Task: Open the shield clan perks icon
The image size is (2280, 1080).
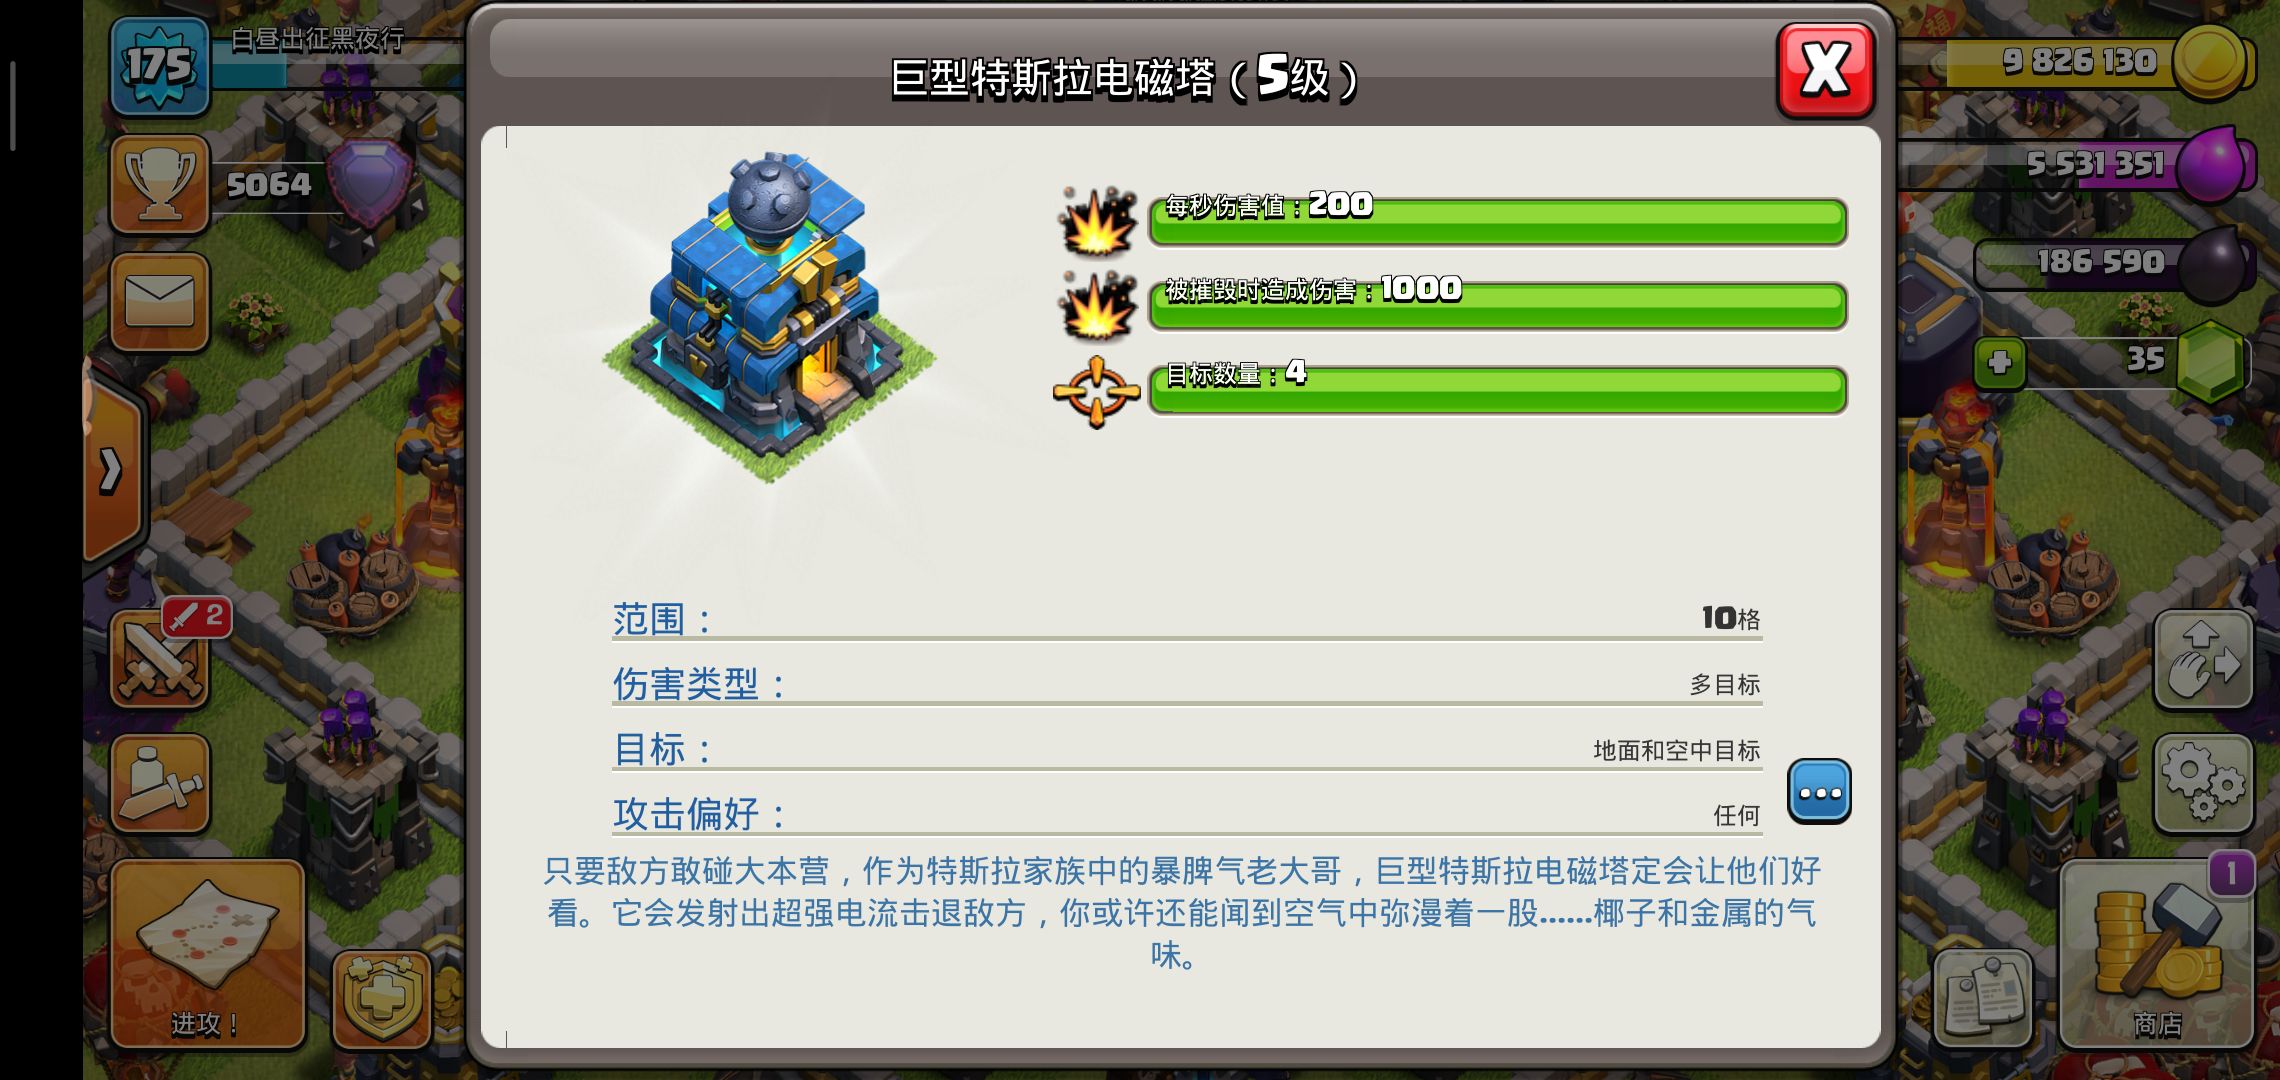Action: click(381, 999)
